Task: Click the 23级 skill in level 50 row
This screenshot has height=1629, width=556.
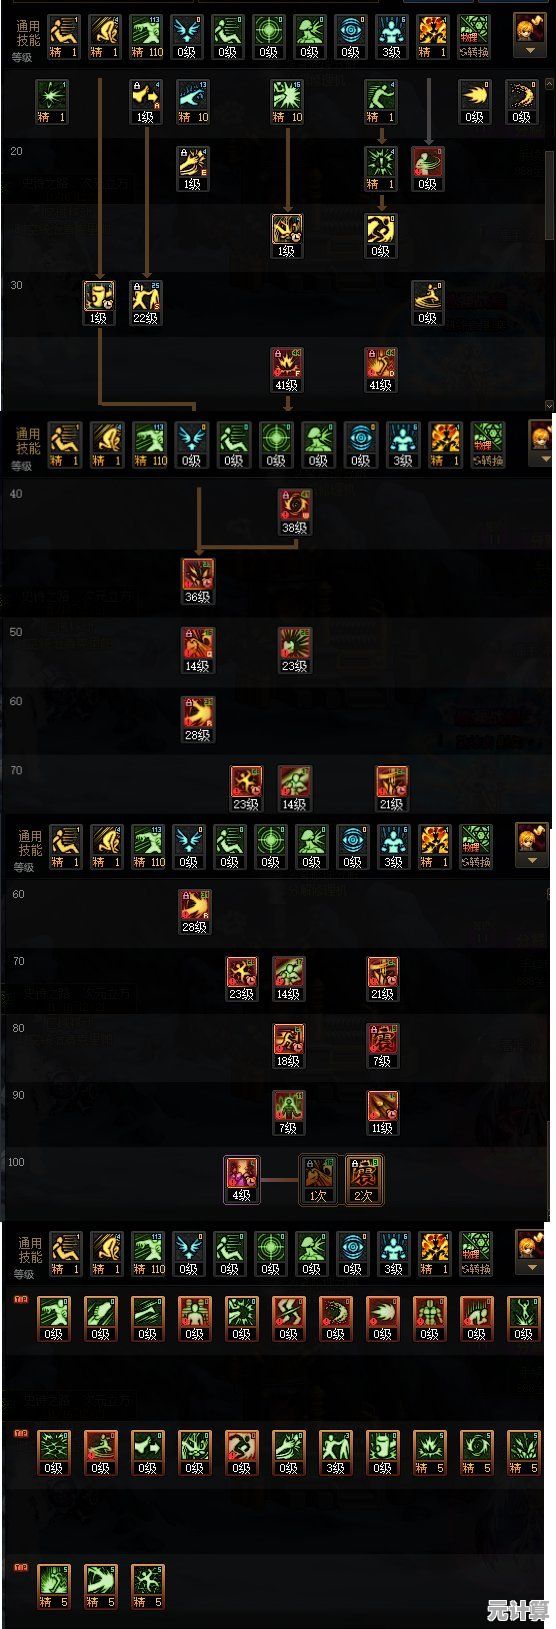Action: 294,650
